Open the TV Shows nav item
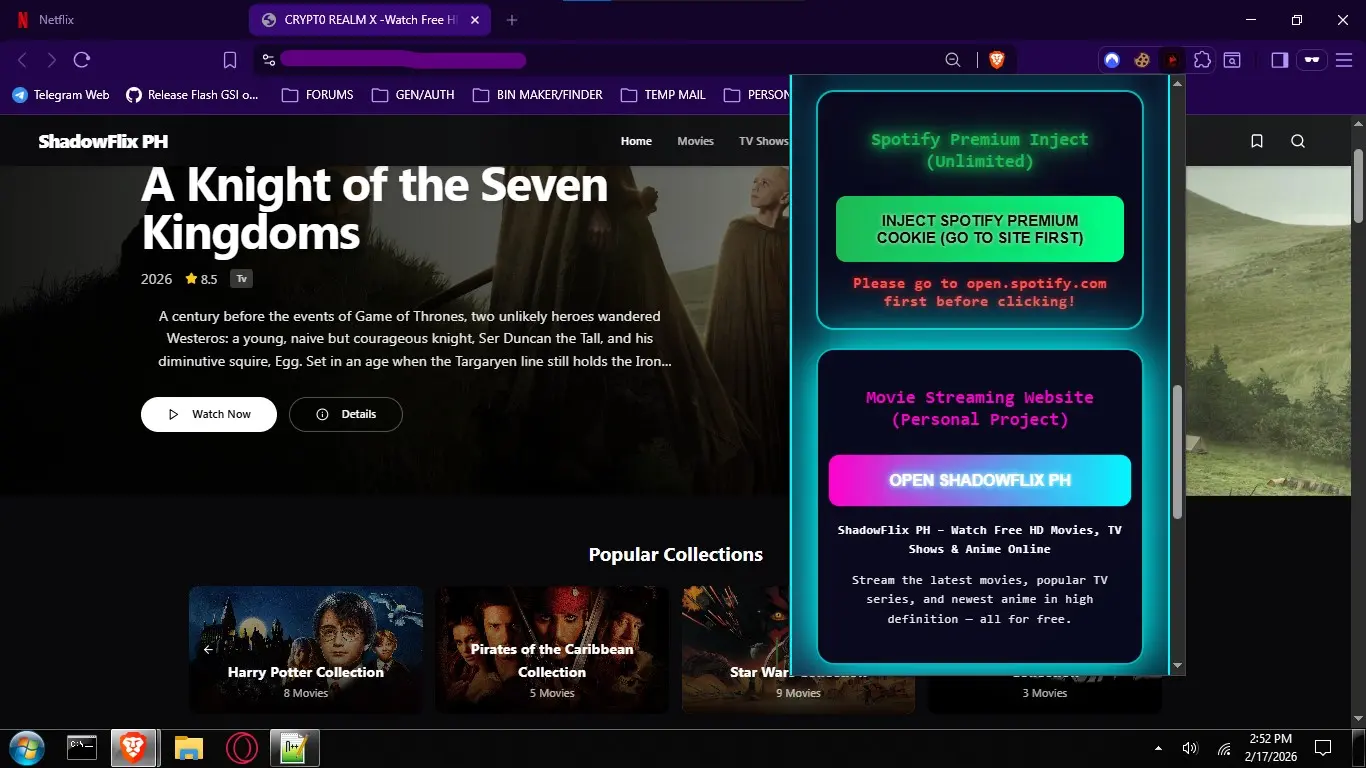Screen dimensions: 1366x768 coord(764,141)
